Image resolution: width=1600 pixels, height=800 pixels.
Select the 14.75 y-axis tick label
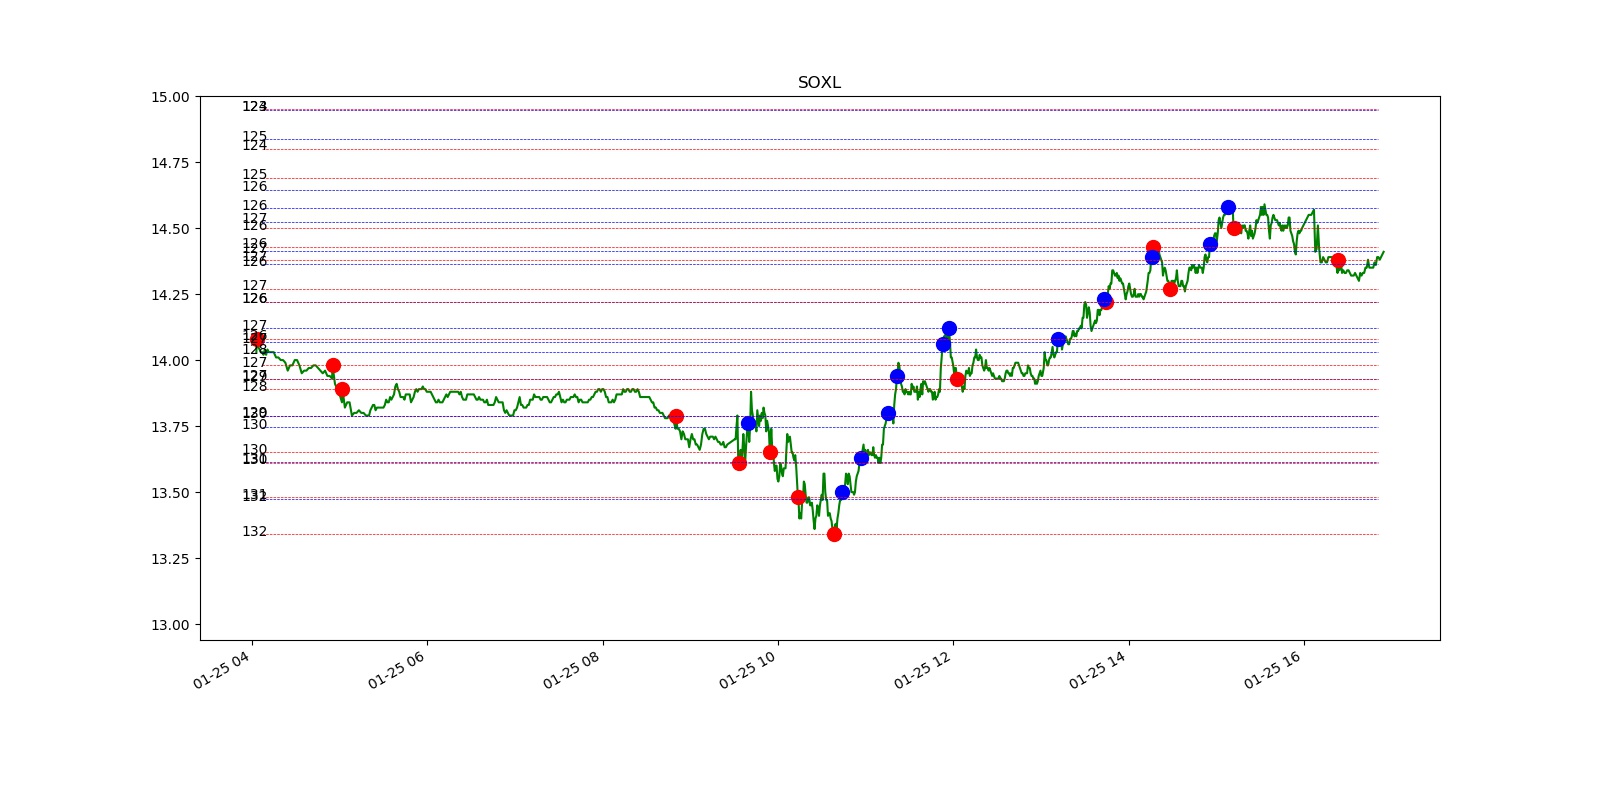tap(170, 163)
